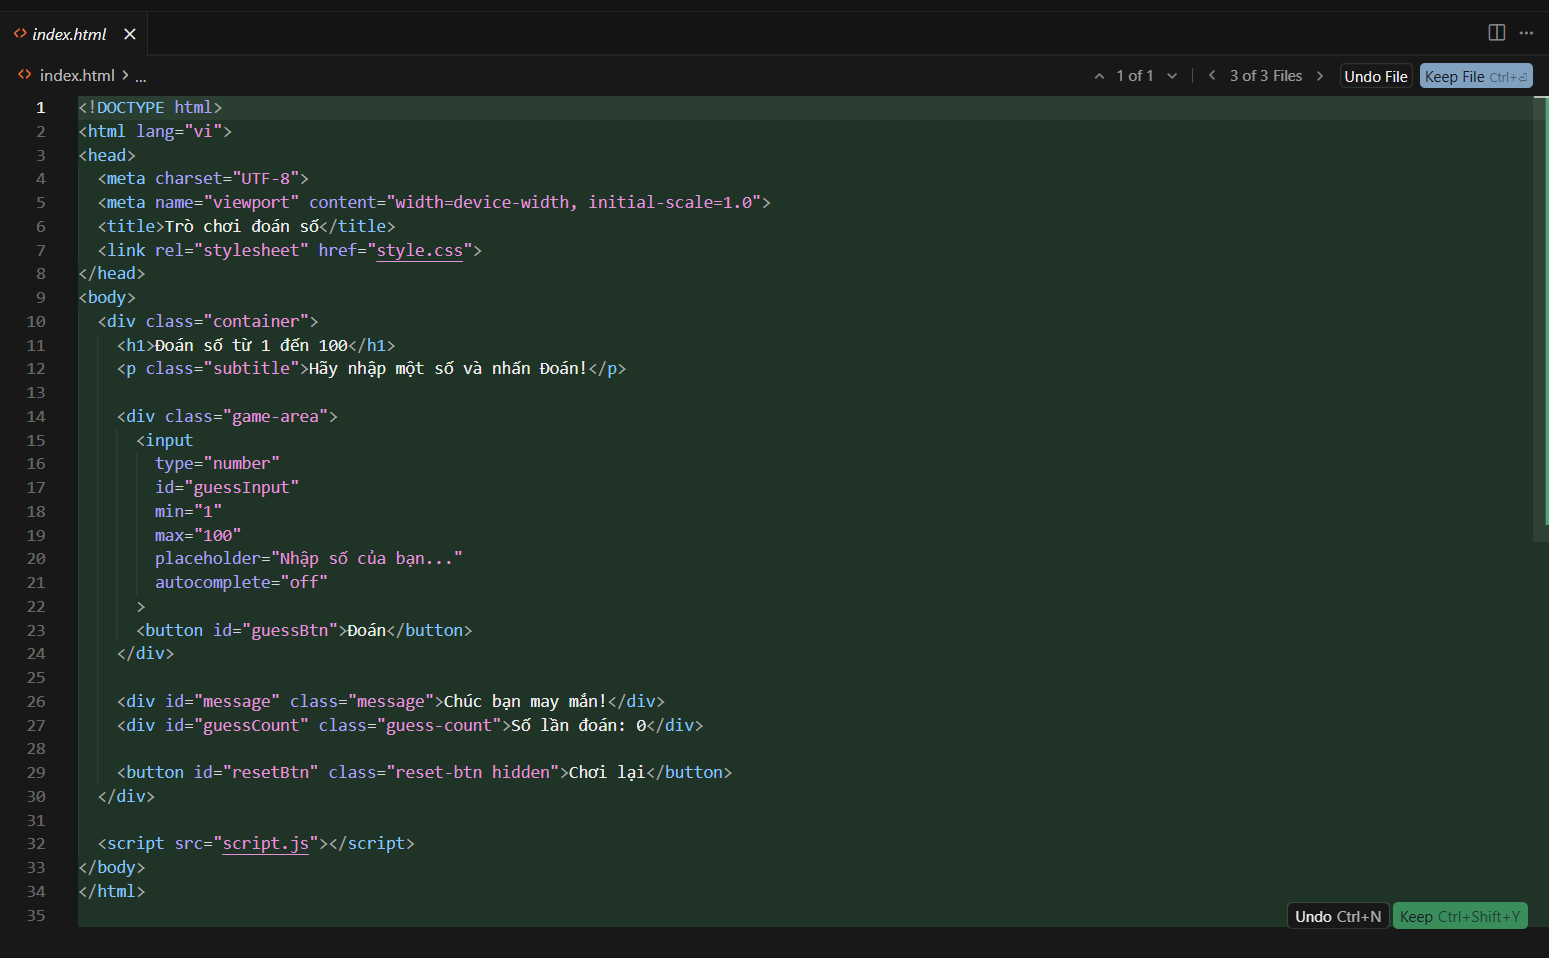Open the More Actions ellipsis menu
Screen dimensions: 1549x958
click(1526, 33)
